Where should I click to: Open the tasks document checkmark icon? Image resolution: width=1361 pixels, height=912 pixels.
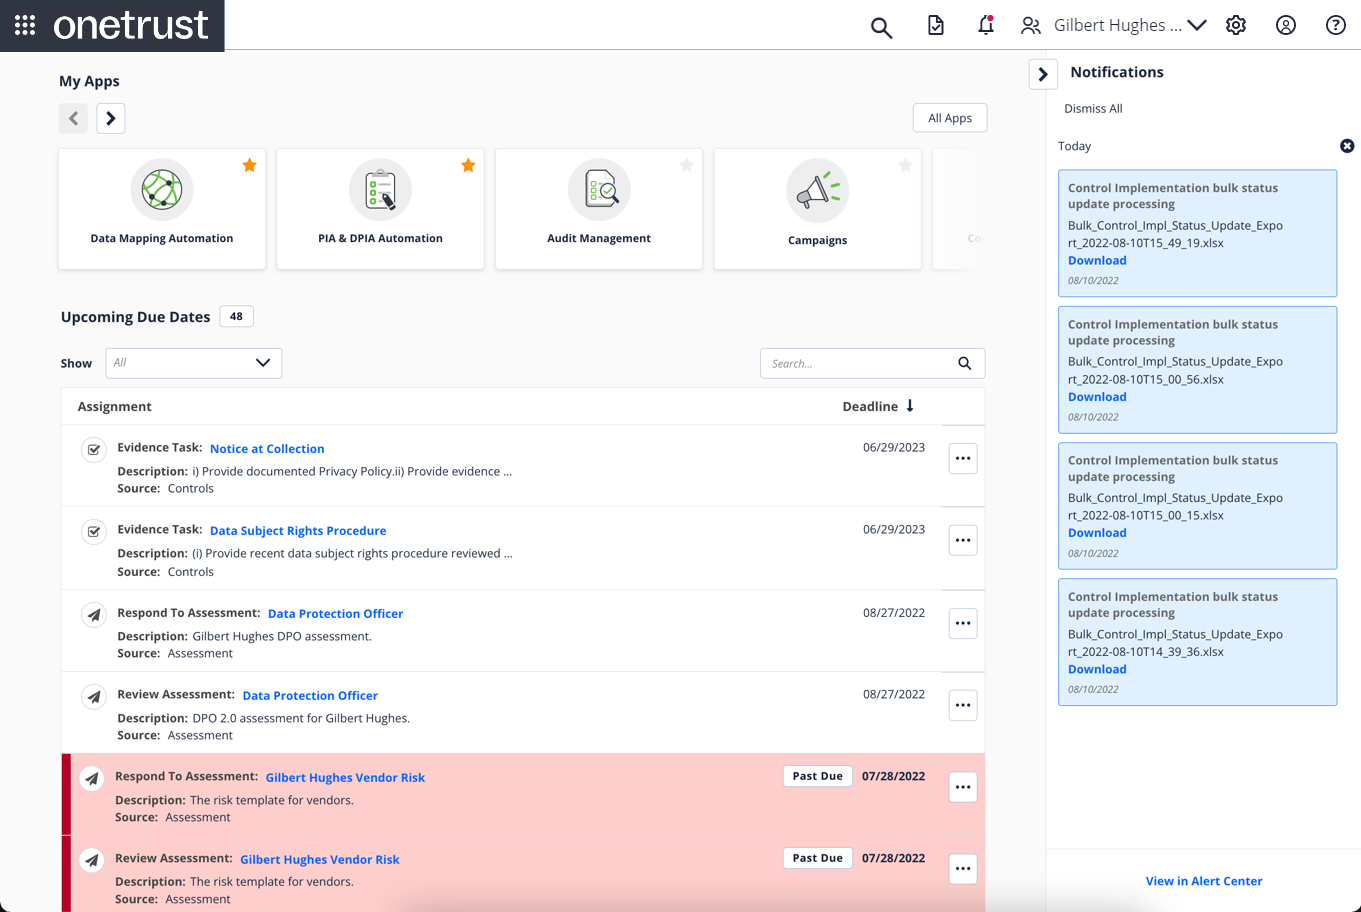pos(935,25)
